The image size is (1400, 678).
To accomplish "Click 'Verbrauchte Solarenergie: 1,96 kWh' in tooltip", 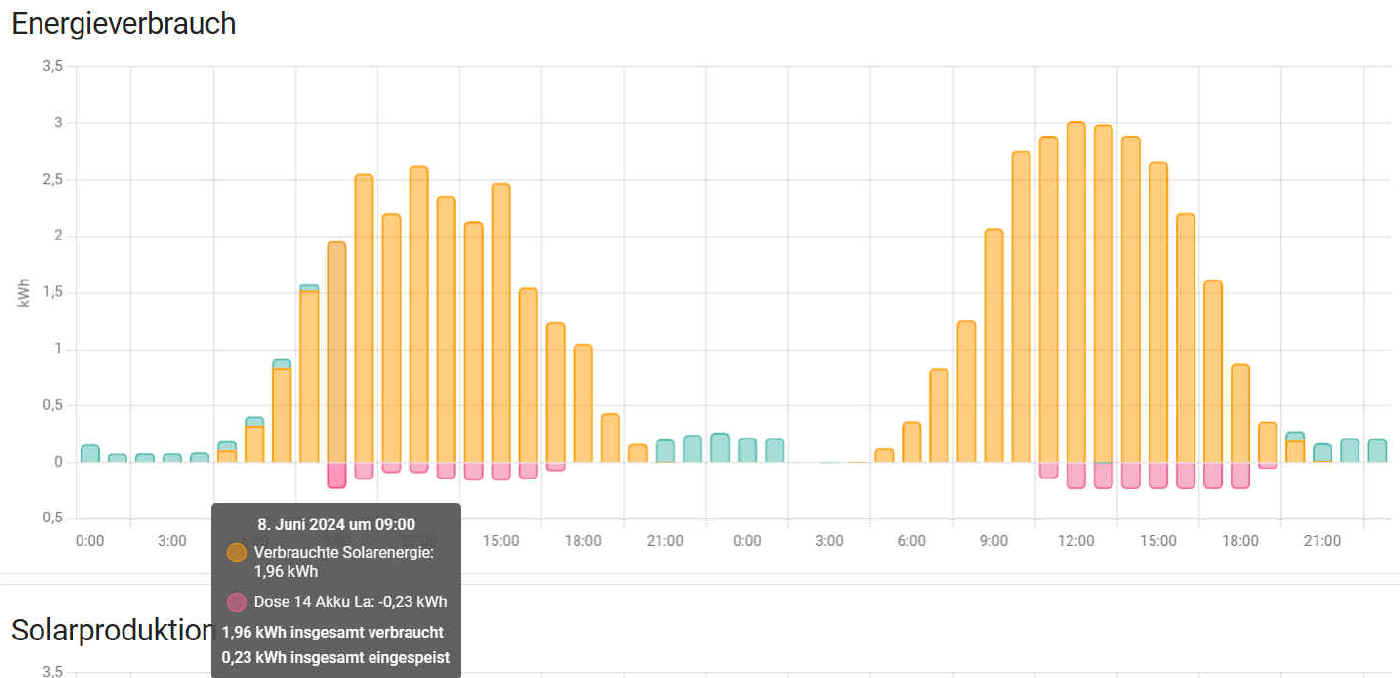I will [344, 562].
